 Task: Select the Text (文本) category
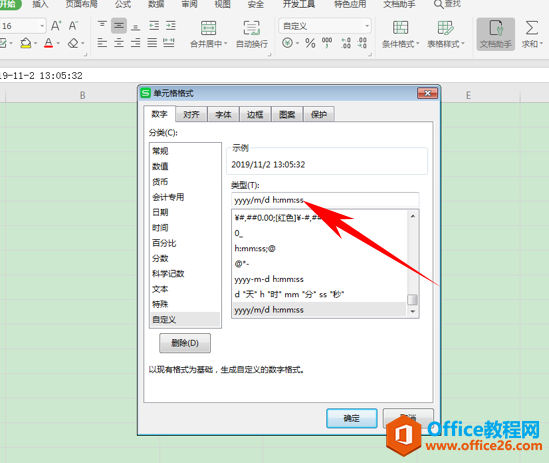point(185,289)
